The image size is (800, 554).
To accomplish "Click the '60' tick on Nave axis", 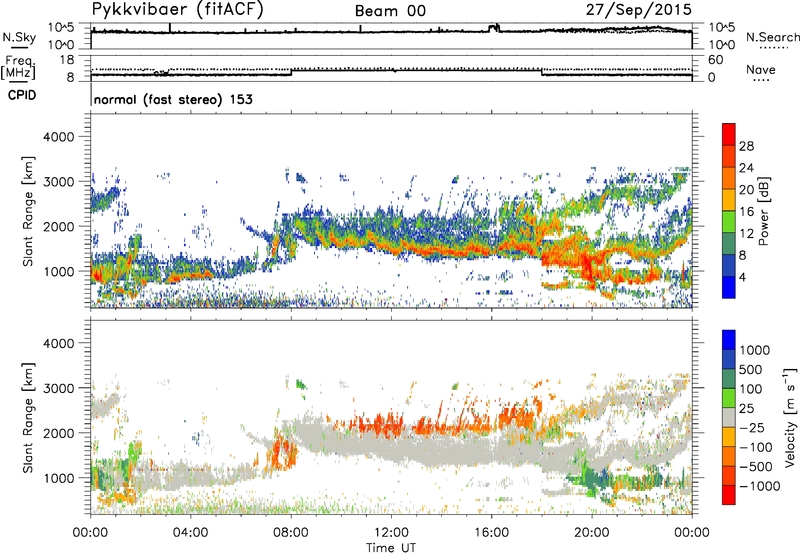I will tap(715, 60).
